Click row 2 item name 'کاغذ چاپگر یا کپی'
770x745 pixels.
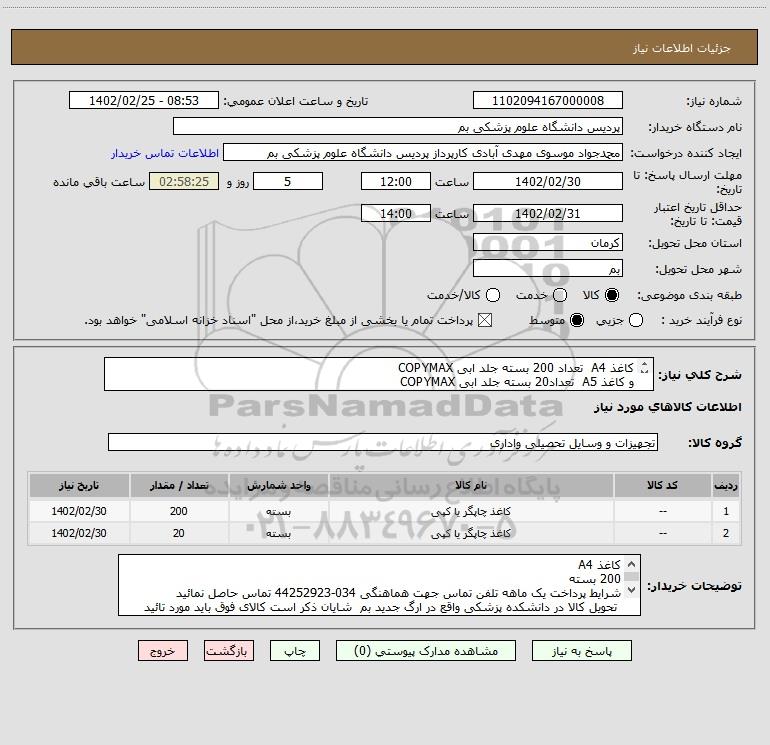point(471,533)
